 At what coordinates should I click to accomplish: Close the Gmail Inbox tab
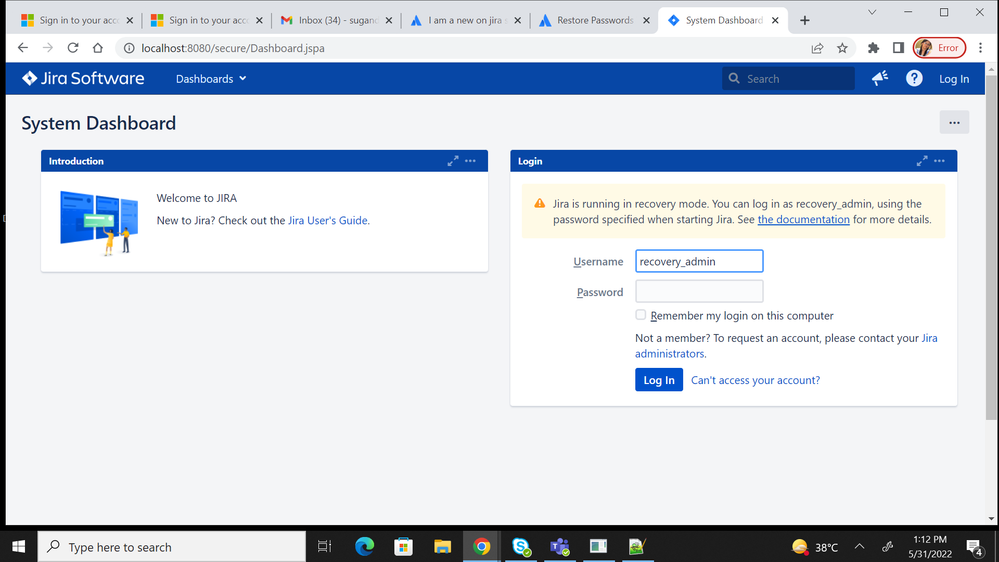pyautogui.click(x=389, y=20)
